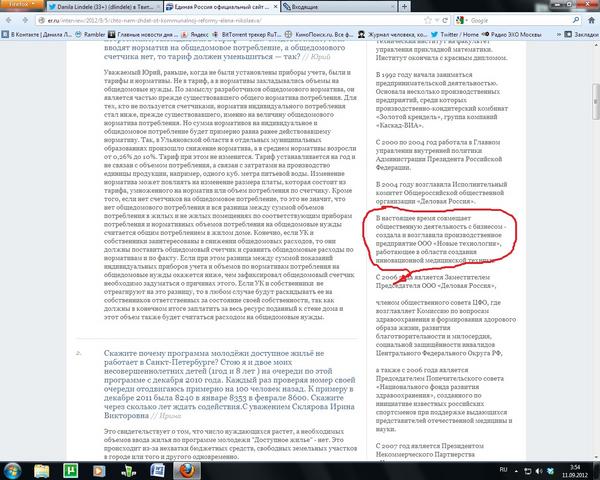Show hidden tray icons arrow
The image size is (600, 480).
coord(516,471)
